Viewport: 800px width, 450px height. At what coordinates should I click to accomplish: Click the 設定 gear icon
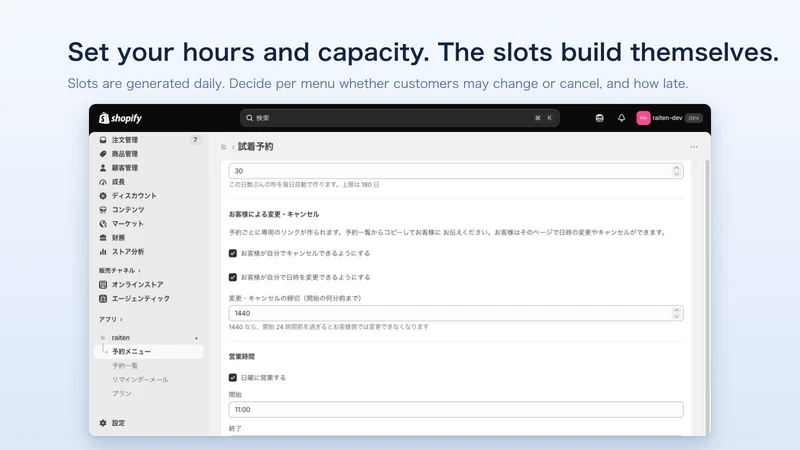[103, 423]
